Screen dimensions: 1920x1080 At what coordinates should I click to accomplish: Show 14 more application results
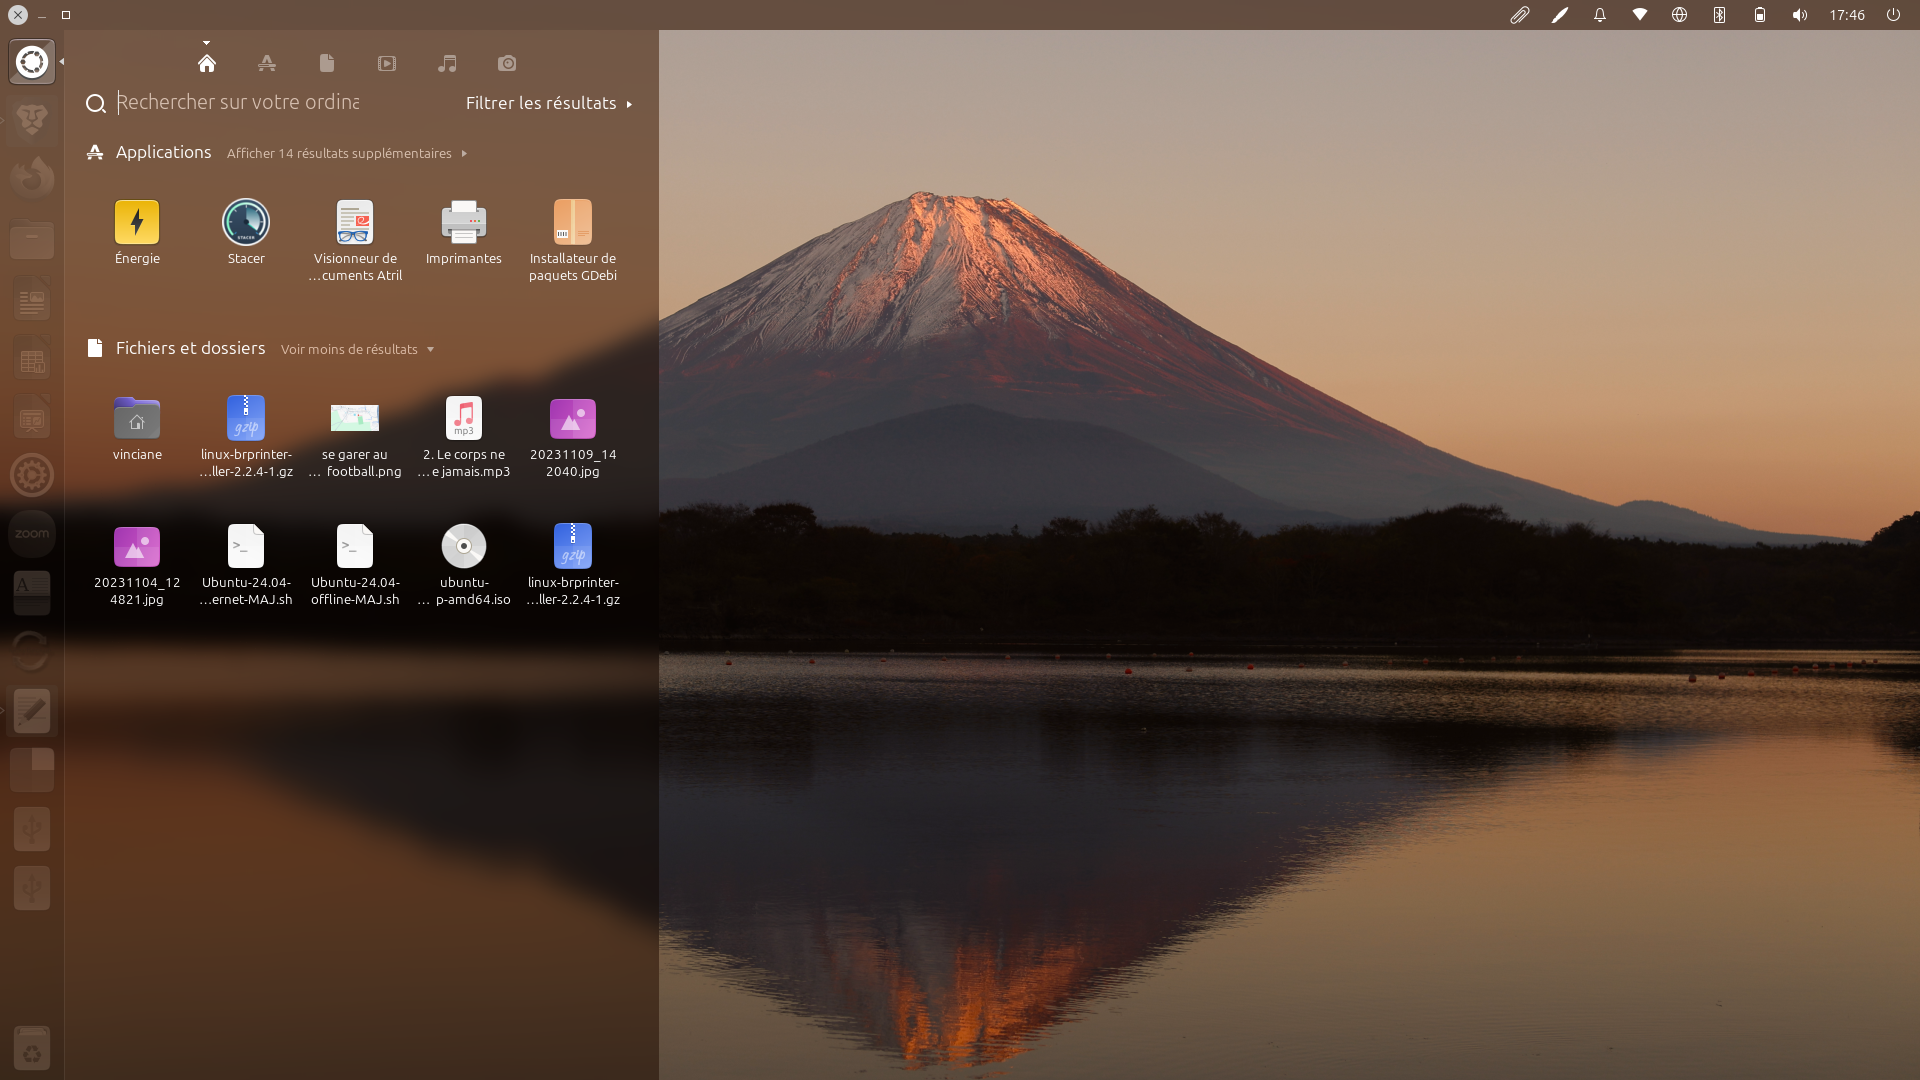coord(346,153)
